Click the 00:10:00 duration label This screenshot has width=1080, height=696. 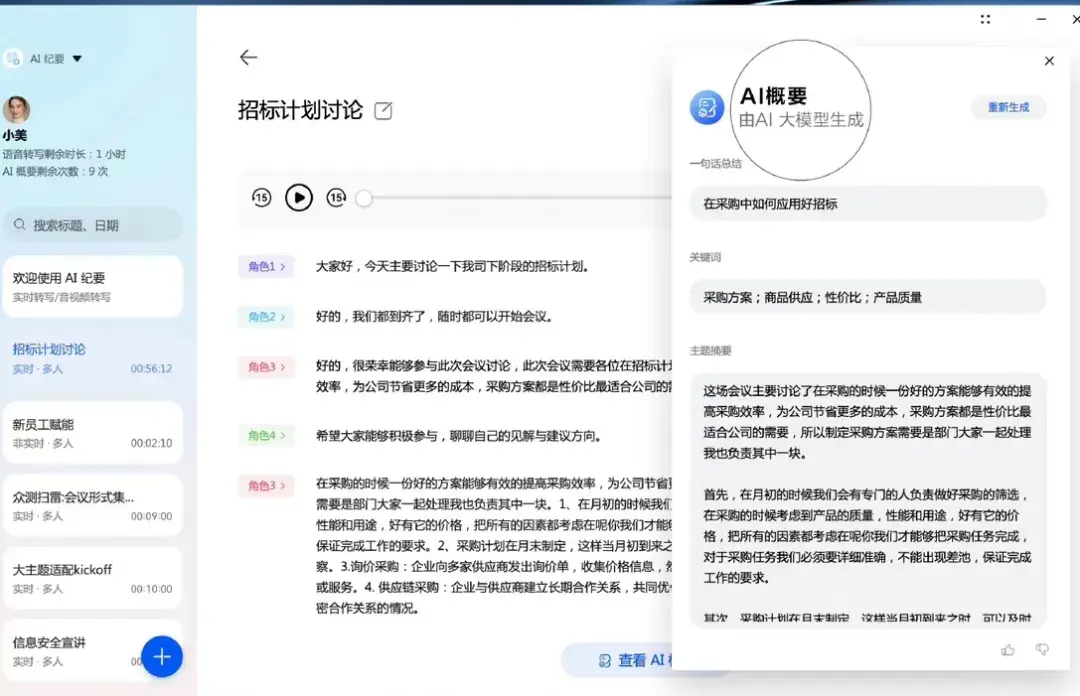tap(152, 589)
